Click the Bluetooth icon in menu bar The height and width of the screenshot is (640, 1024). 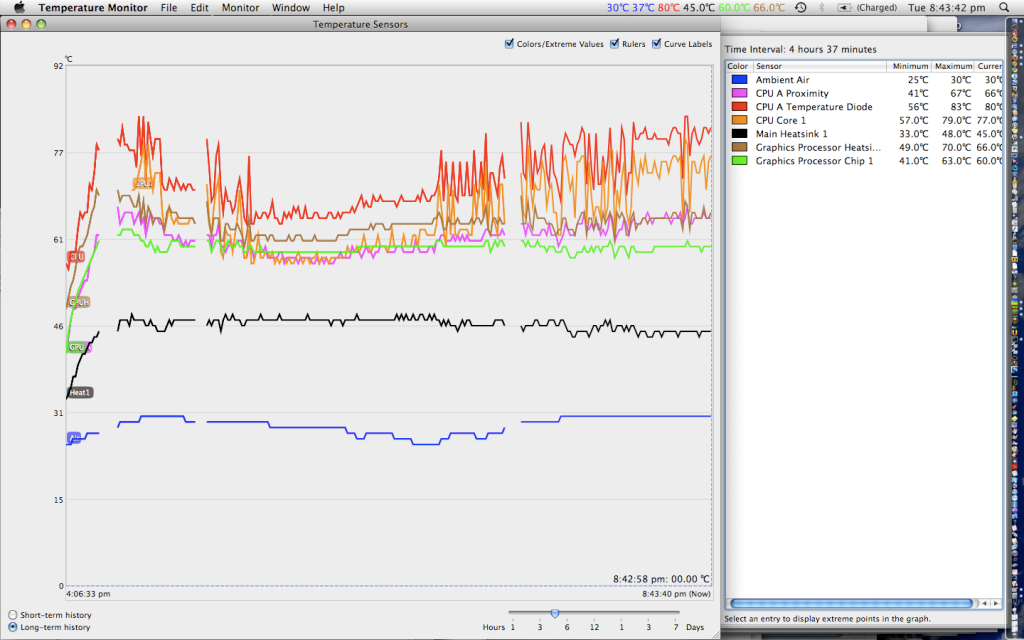pyautogui.click(x=823, y=8)
